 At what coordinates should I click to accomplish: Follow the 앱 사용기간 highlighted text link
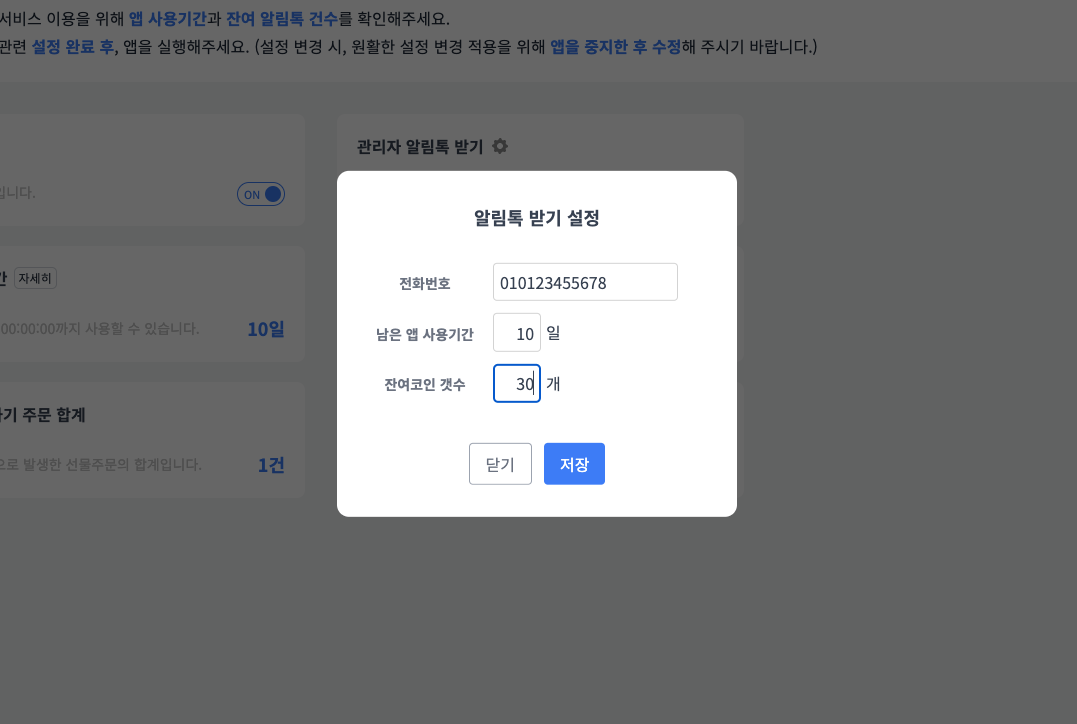point(167,19)
